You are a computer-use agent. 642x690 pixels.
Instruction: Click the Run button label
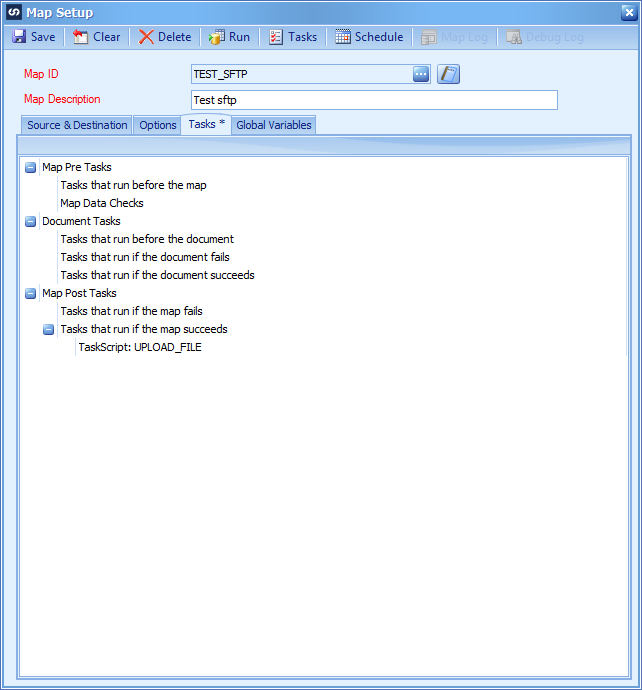coord(239,37)
